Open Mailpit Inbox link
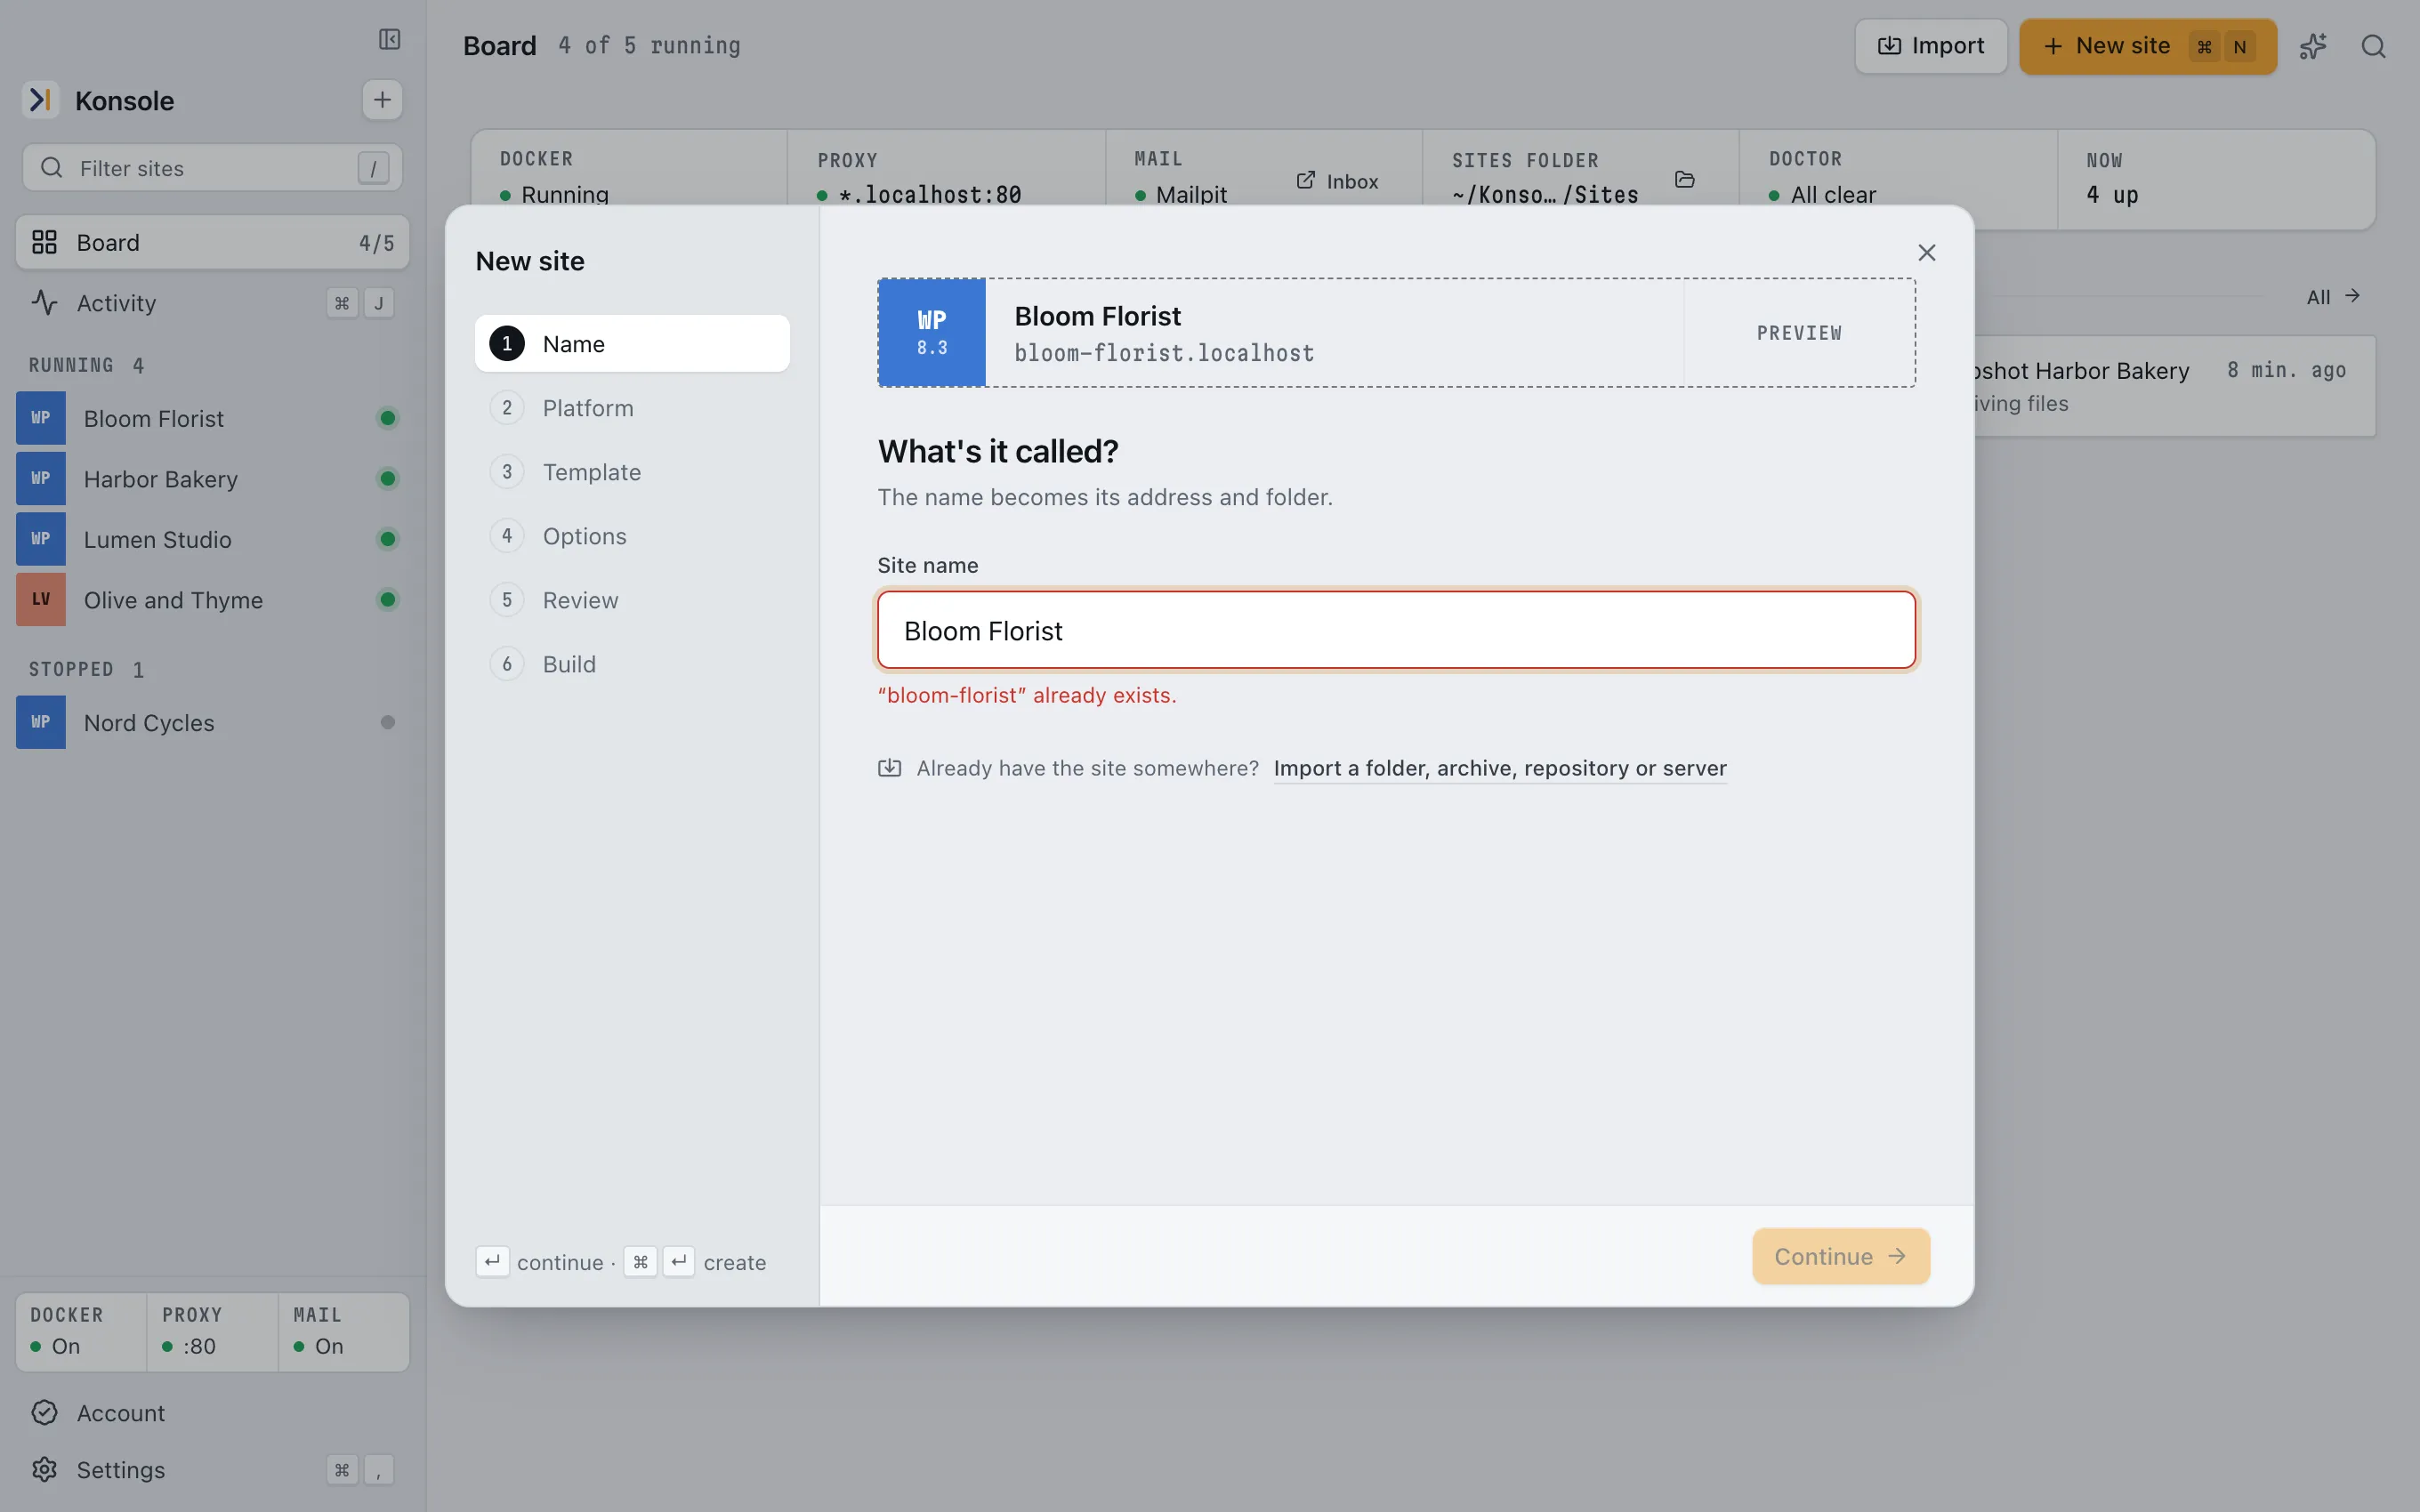Image resolution: width=2420 pixels, height=1512 pixels. [x=1337, y=181]
